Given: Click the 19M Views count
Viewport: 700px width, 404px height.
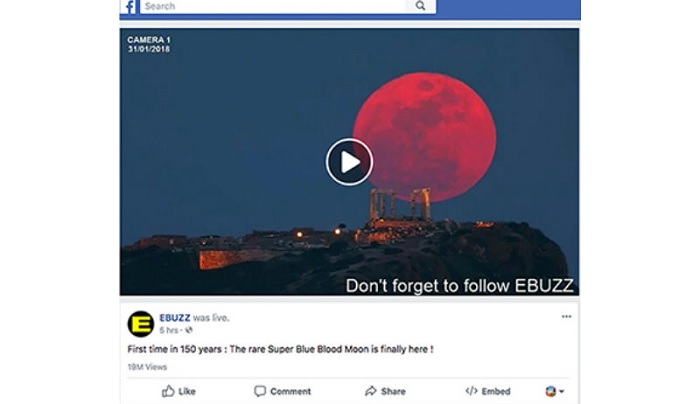Looking at the screenshot, I should click(147, 367).
